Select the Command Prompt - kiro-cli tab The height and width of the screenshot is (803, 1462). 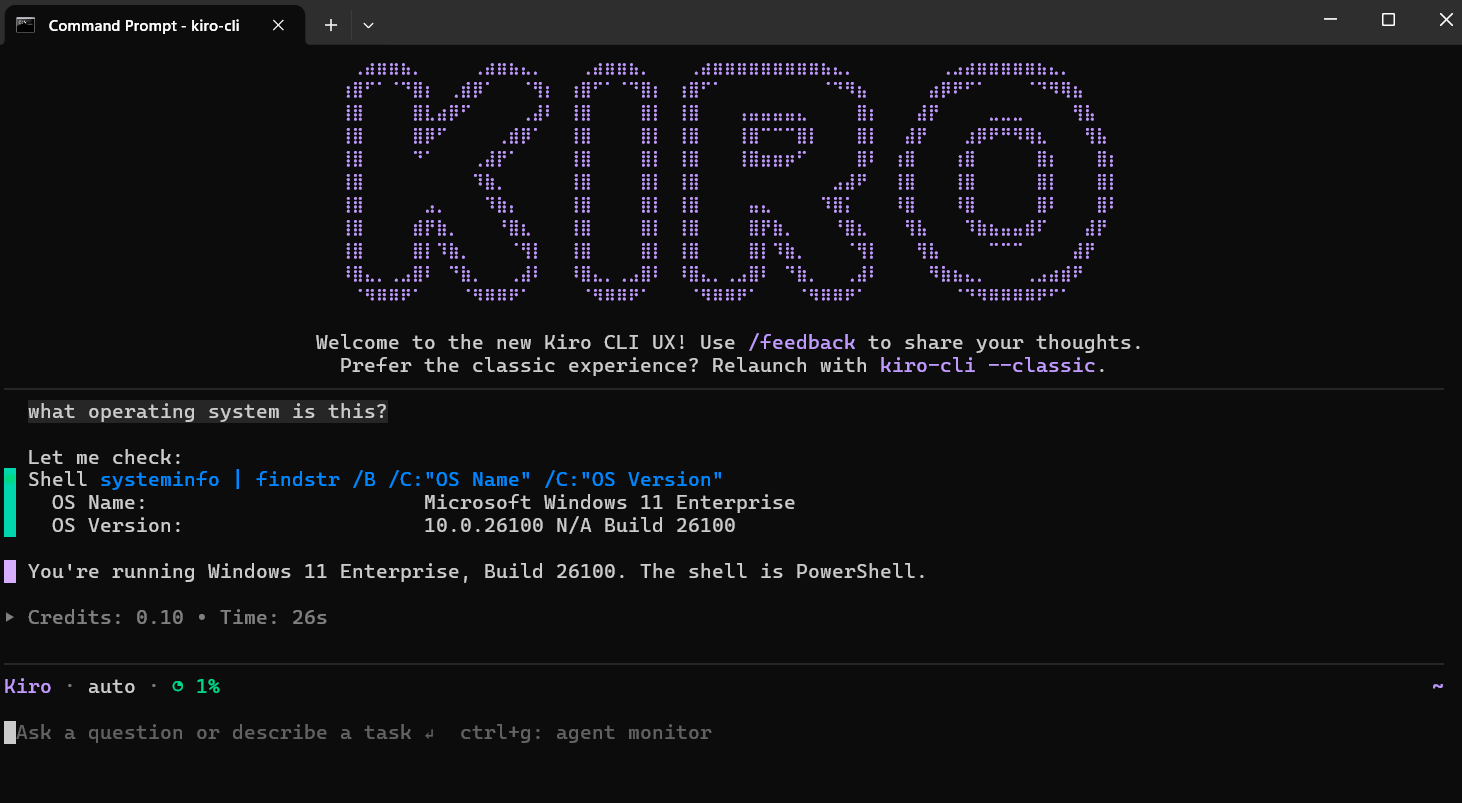143,25
